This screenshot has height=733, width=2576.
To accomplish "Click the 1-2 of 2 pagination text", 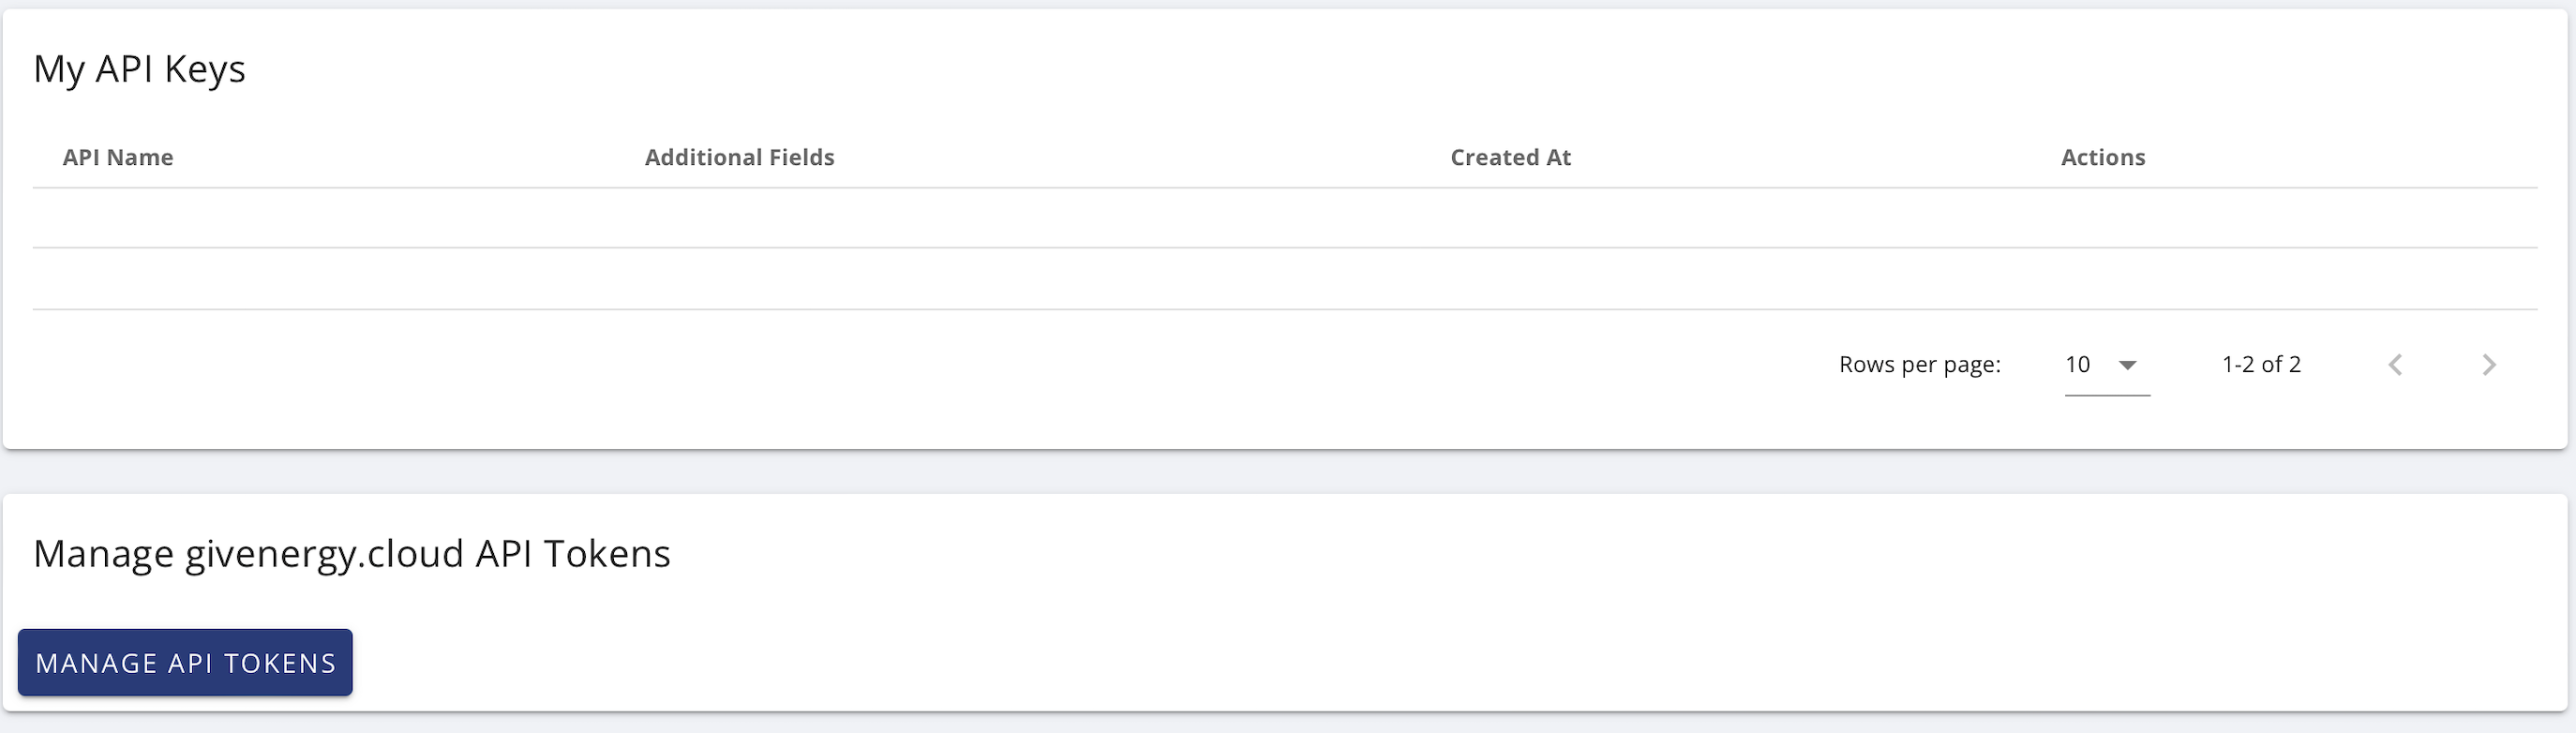I will [x=2261, y=365].
